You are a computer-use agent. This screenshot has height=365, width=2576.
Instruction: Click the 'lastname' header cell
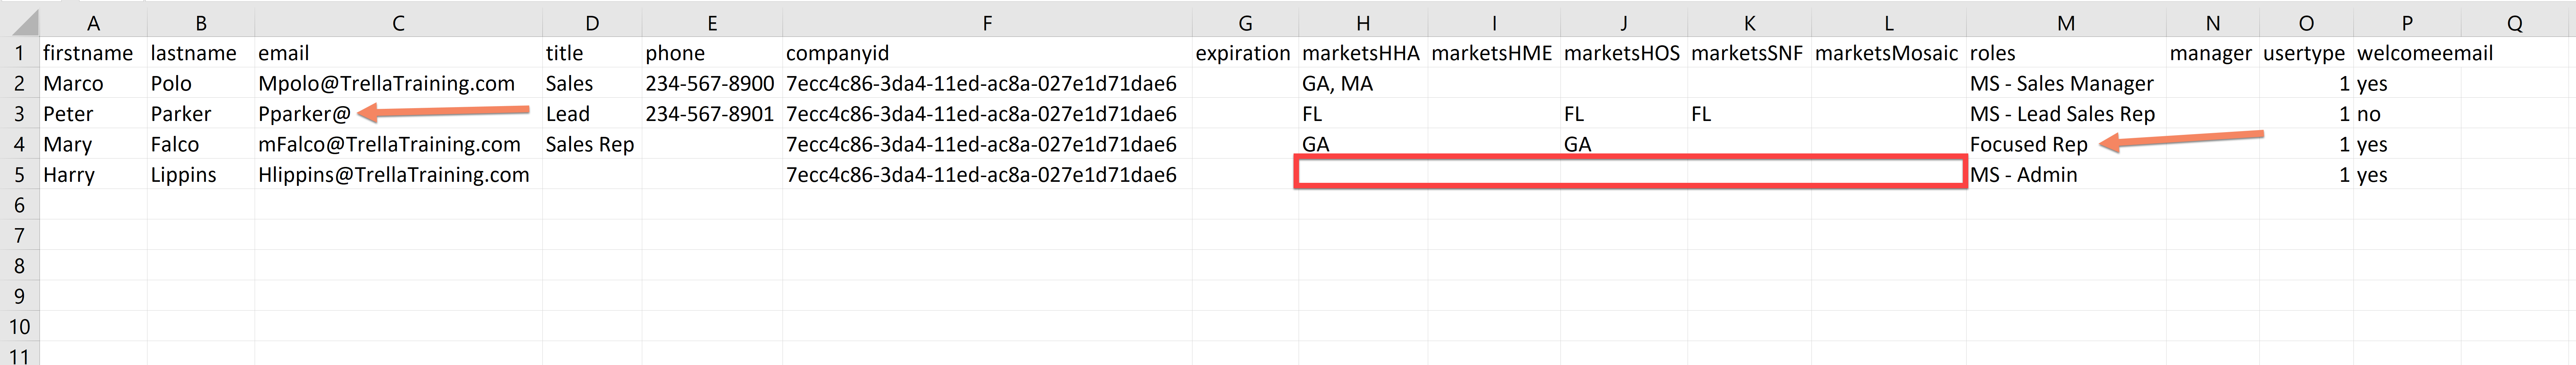201,53
